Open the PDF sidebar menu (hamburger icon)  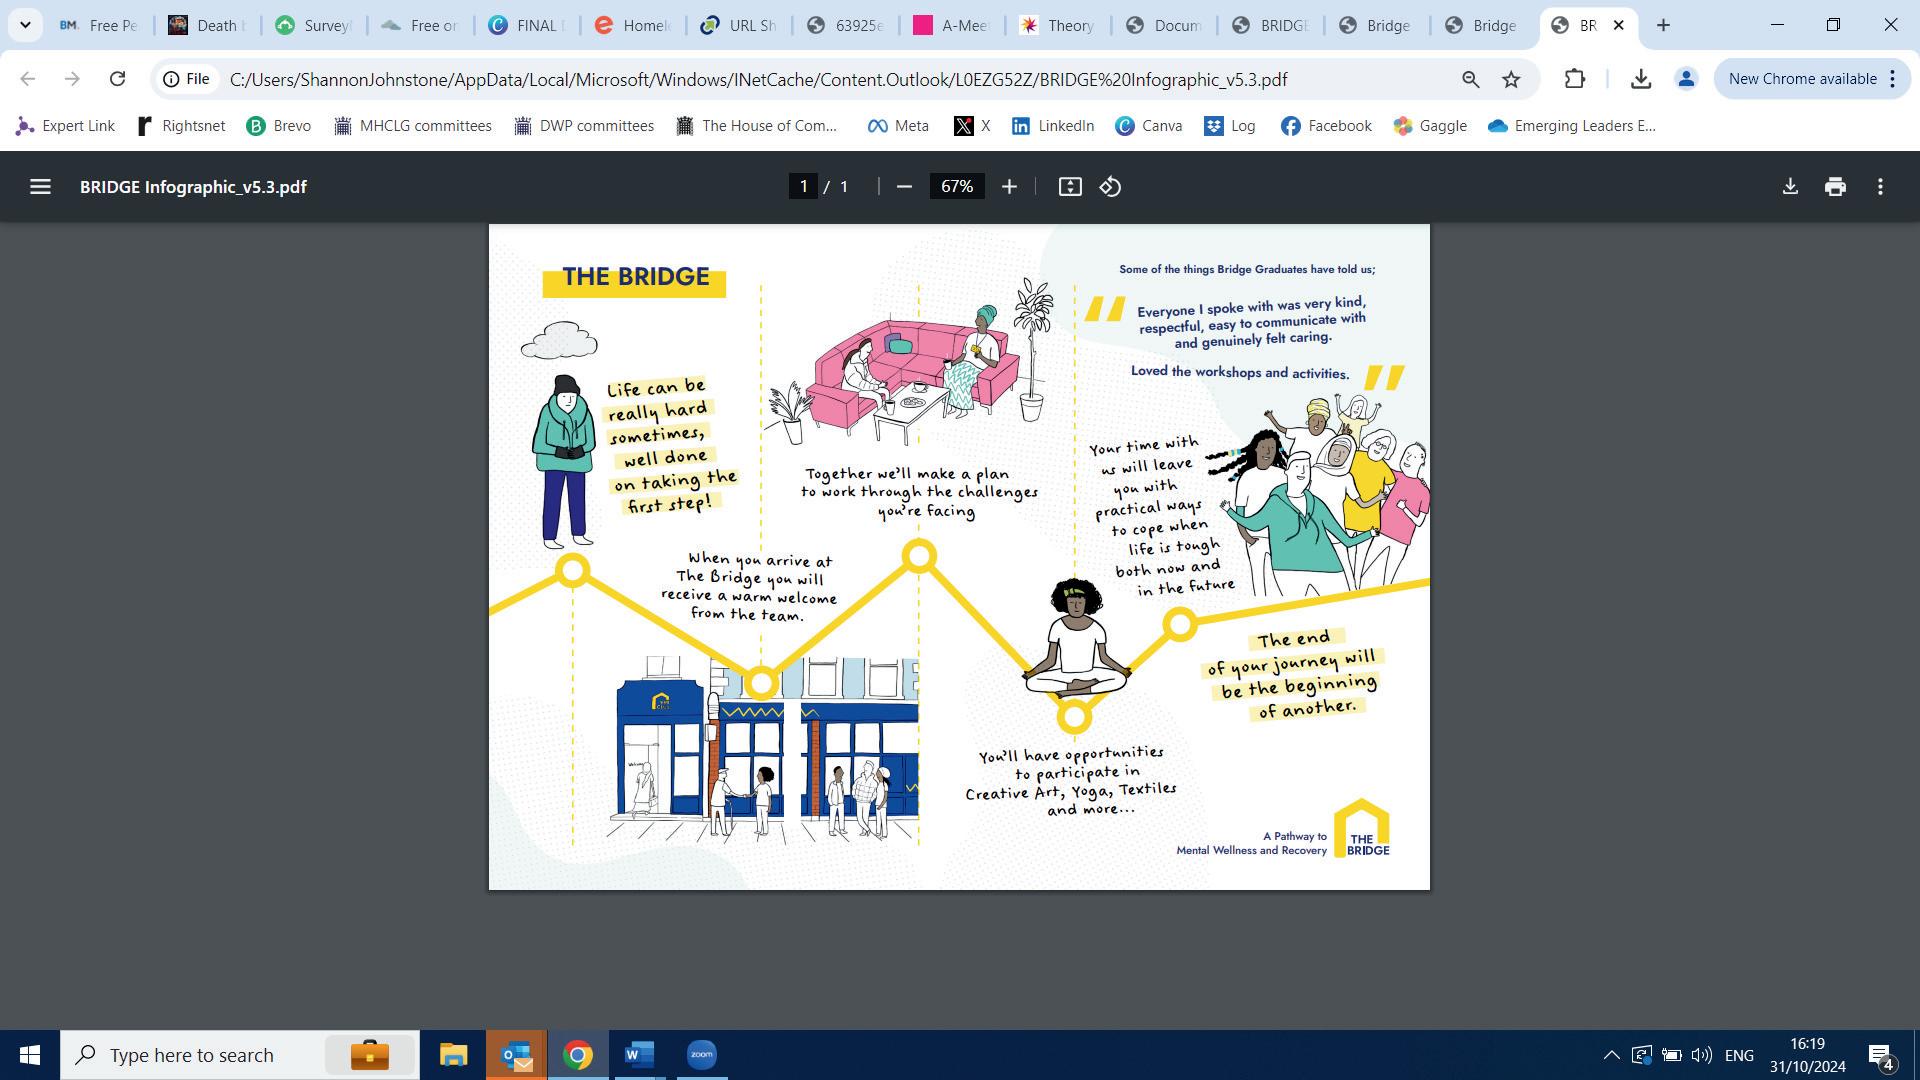[x=40, y=187]
